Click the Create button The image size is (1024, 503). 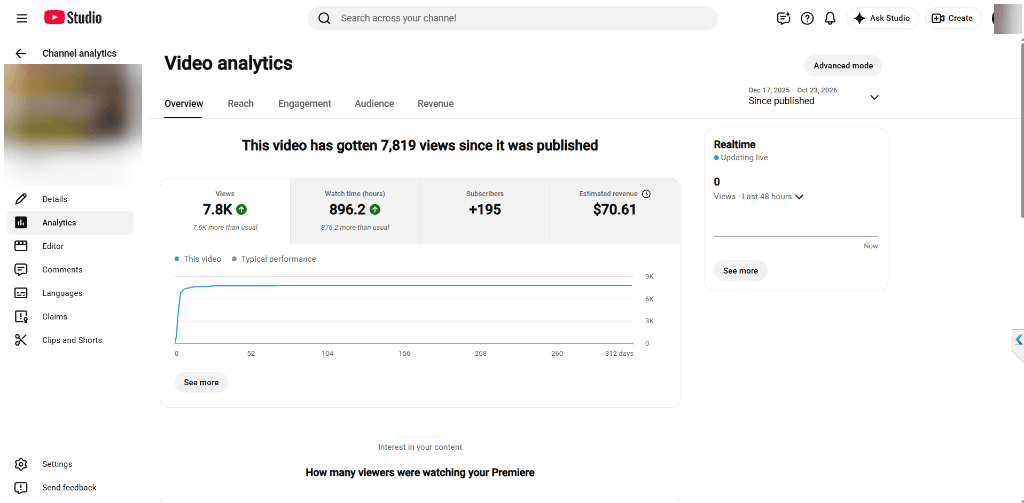pos(953,18)
